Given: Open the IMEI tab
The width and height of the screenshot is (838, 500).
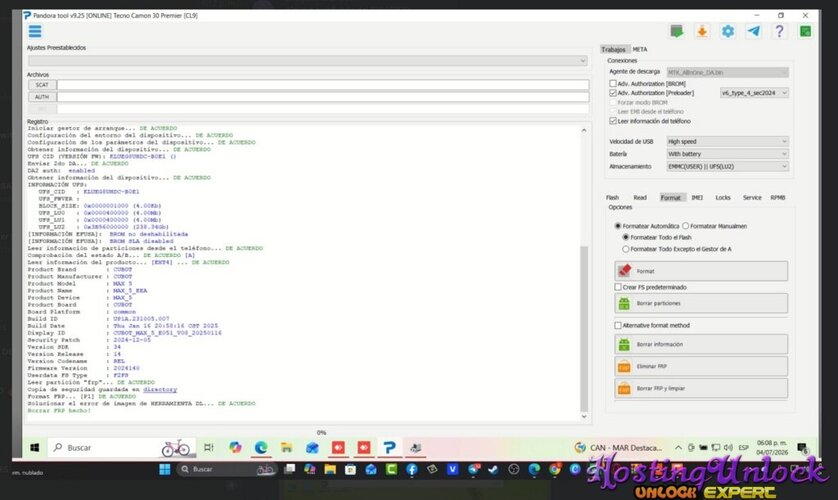Looking at the screenshot, I should coord(697,198).
